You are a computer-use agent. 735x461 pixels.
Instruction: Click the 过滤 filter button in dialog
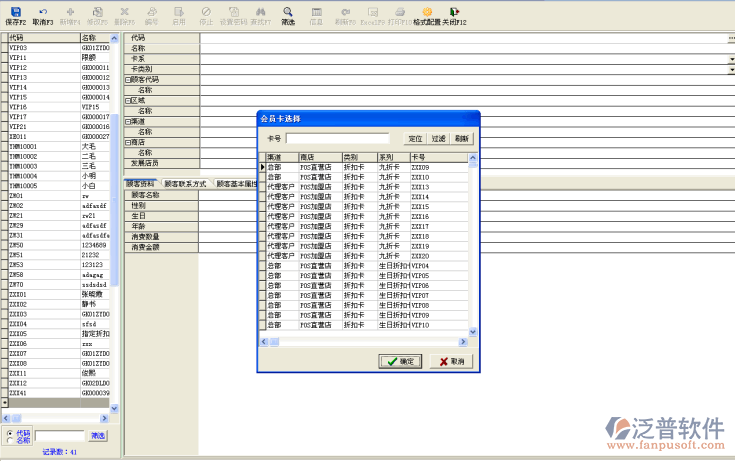[439, 138]
